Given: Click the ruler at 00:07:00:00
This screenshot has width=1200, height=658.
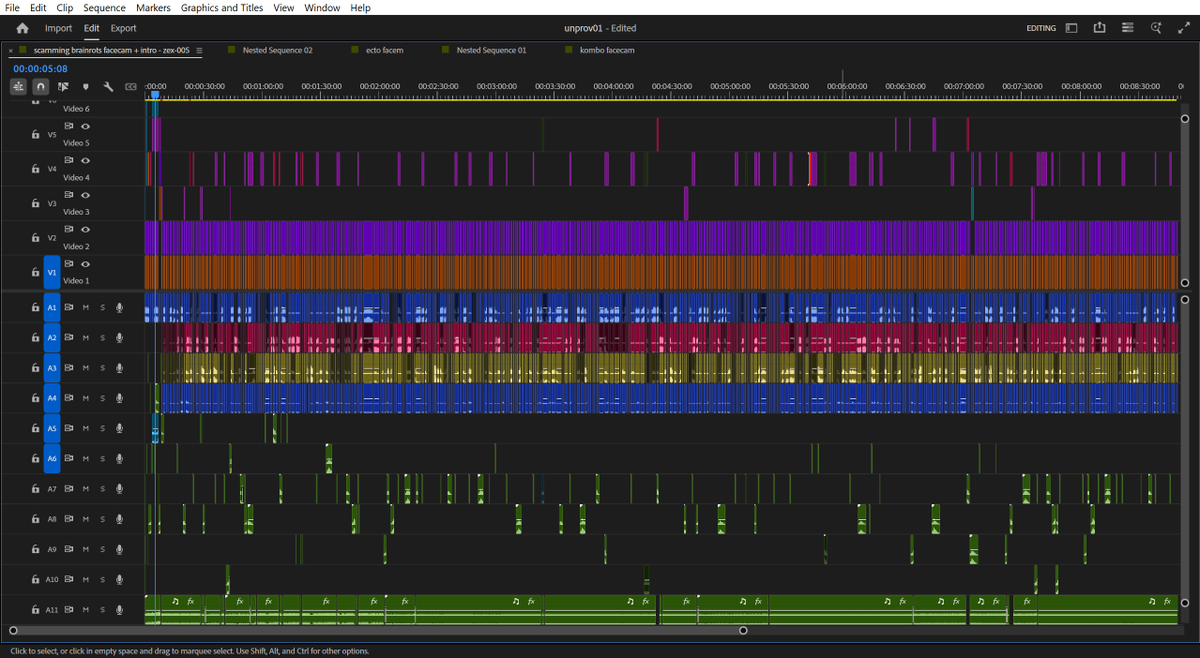Looking at the screenshot, I should (x=964, y=87).
